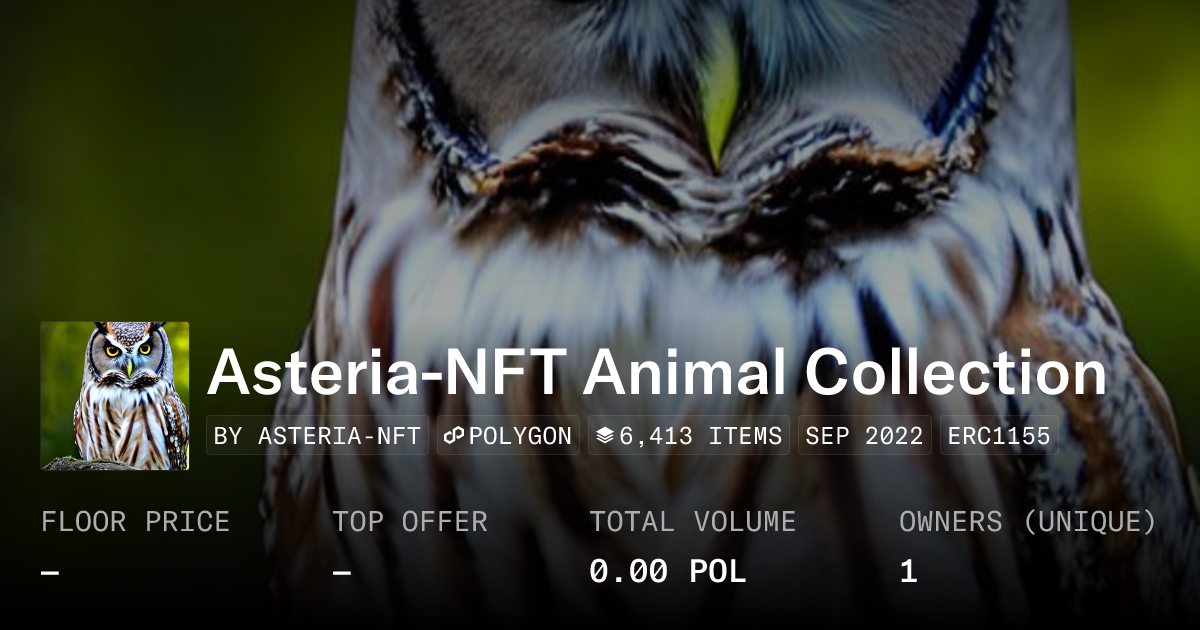1200x630 pixels.
Task: Click the POLYGON network badge
Action: click(507, 434)
